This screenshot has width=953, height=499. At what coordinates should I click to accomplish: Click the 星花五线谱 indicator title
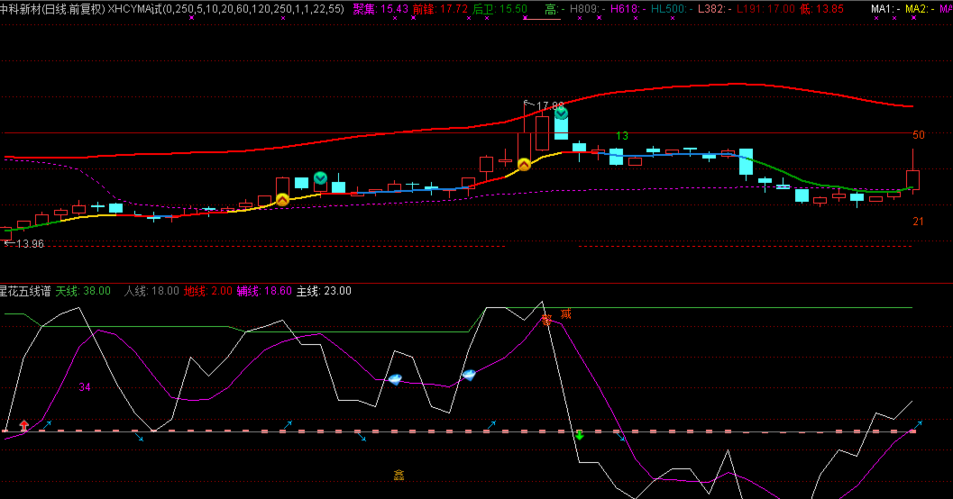(x=25, y=291)
